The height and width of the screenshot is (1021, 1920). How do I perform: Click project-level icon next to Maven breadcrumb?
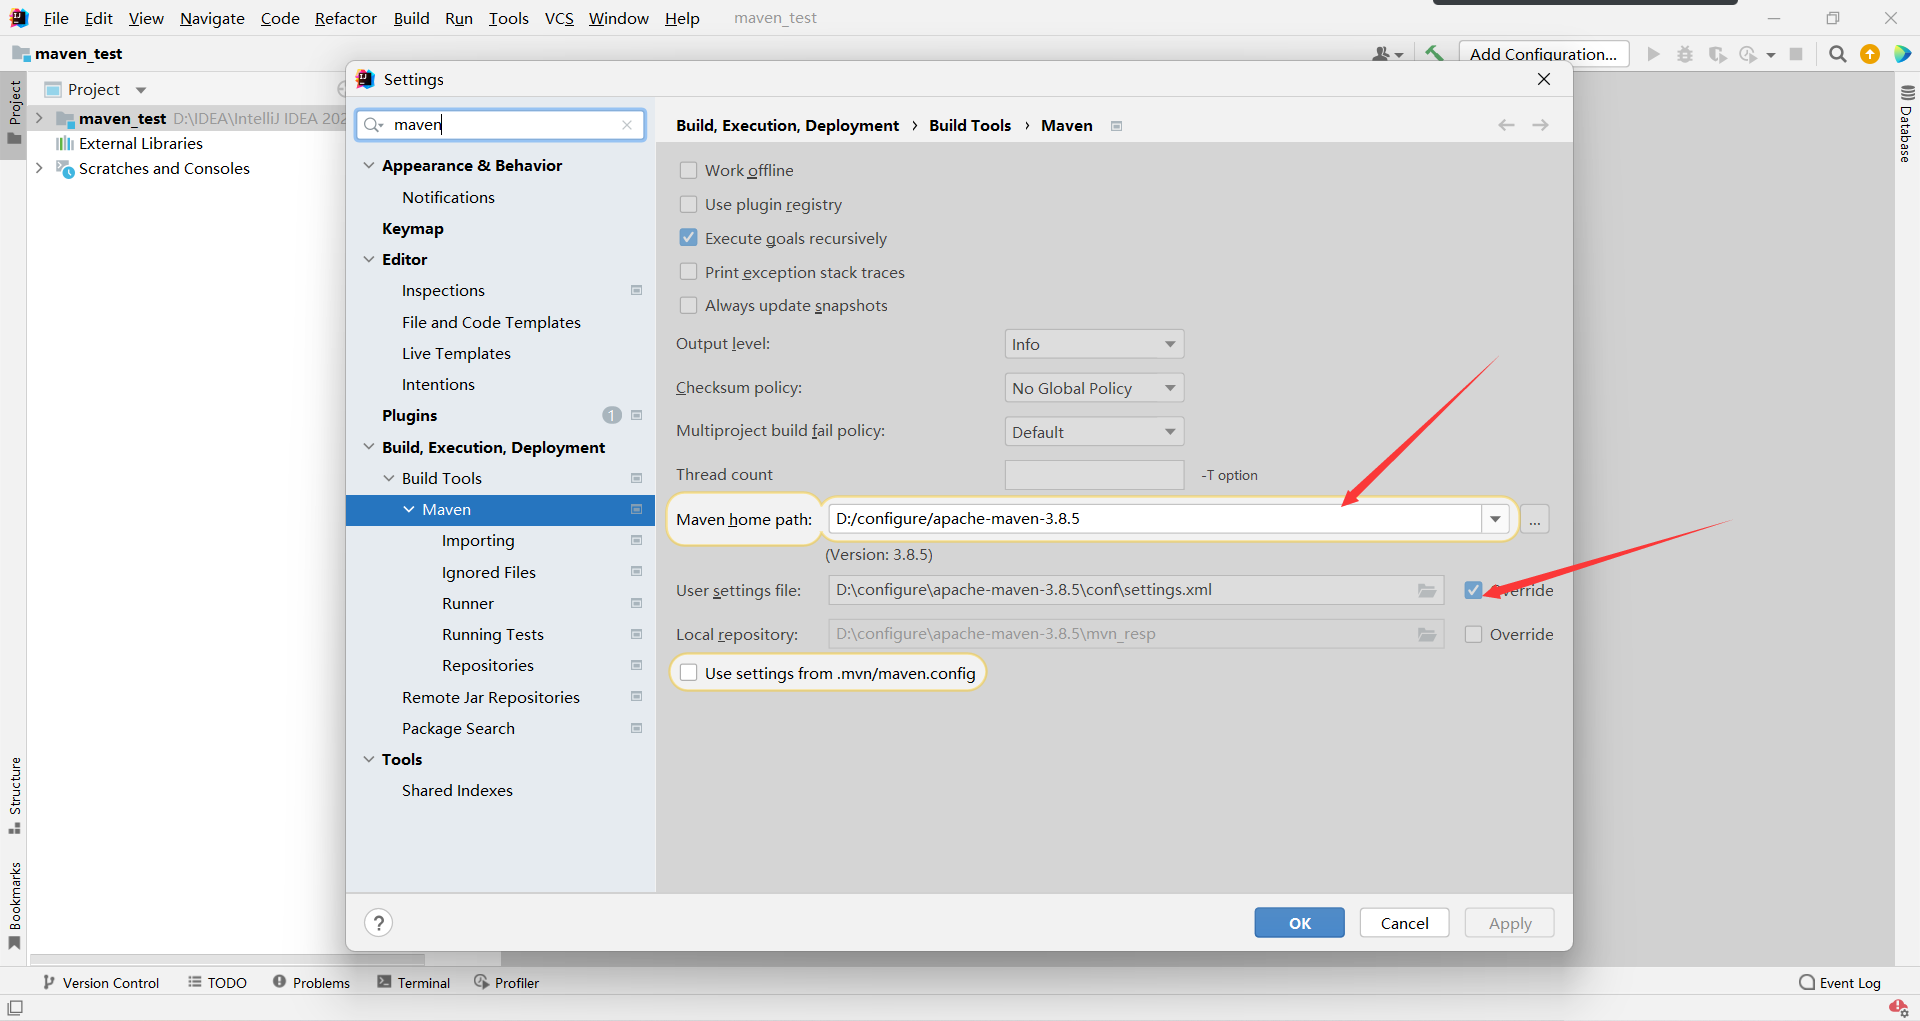pyautogui.click(x=1117, y=126)
